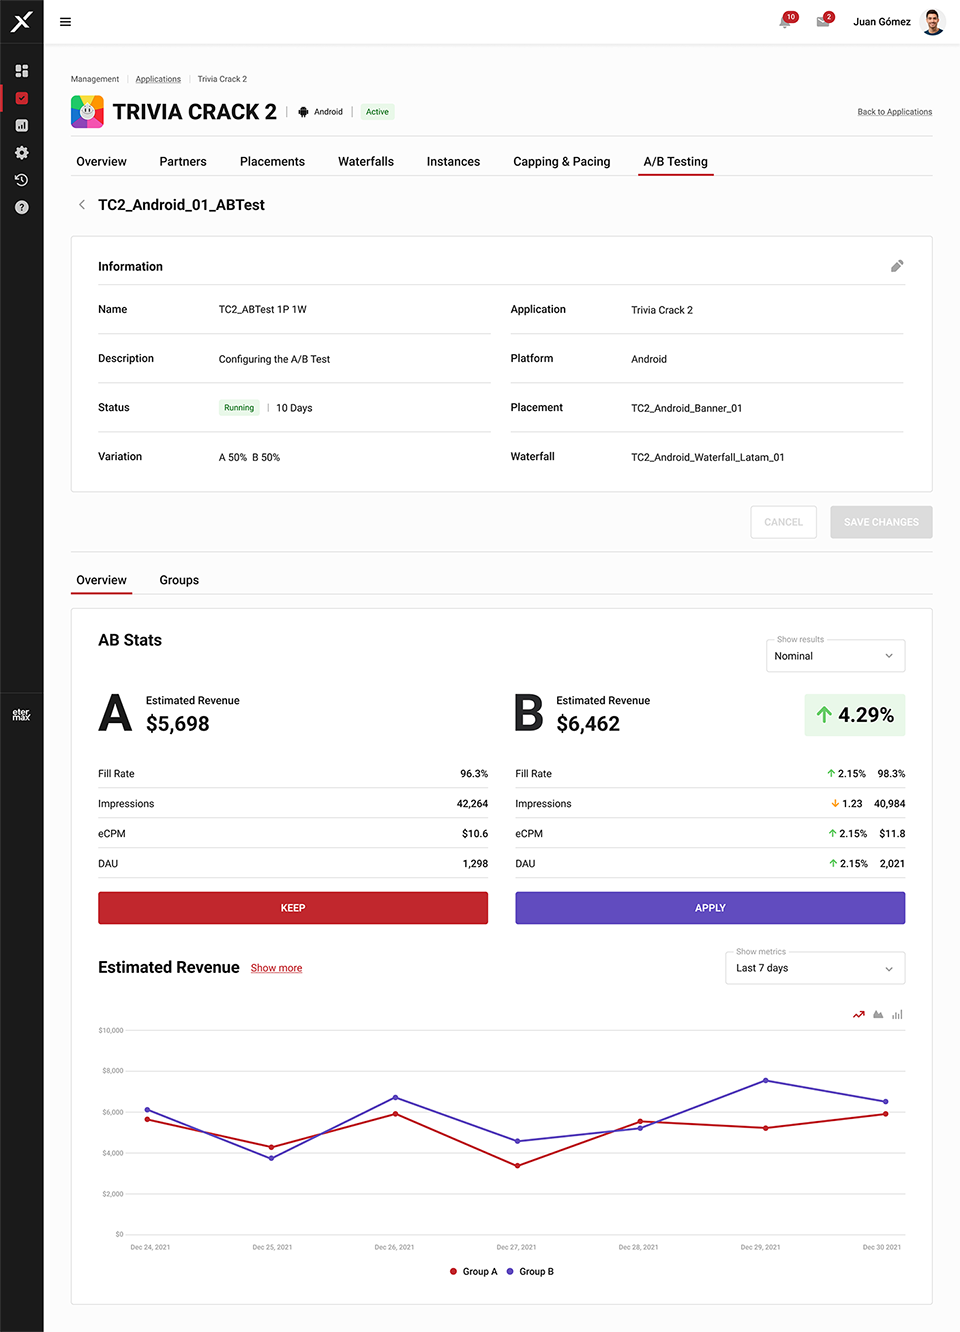This screenshot has height=1332, width=960.
Task: Open the Partners tab
Action: [x=183, y=161]
